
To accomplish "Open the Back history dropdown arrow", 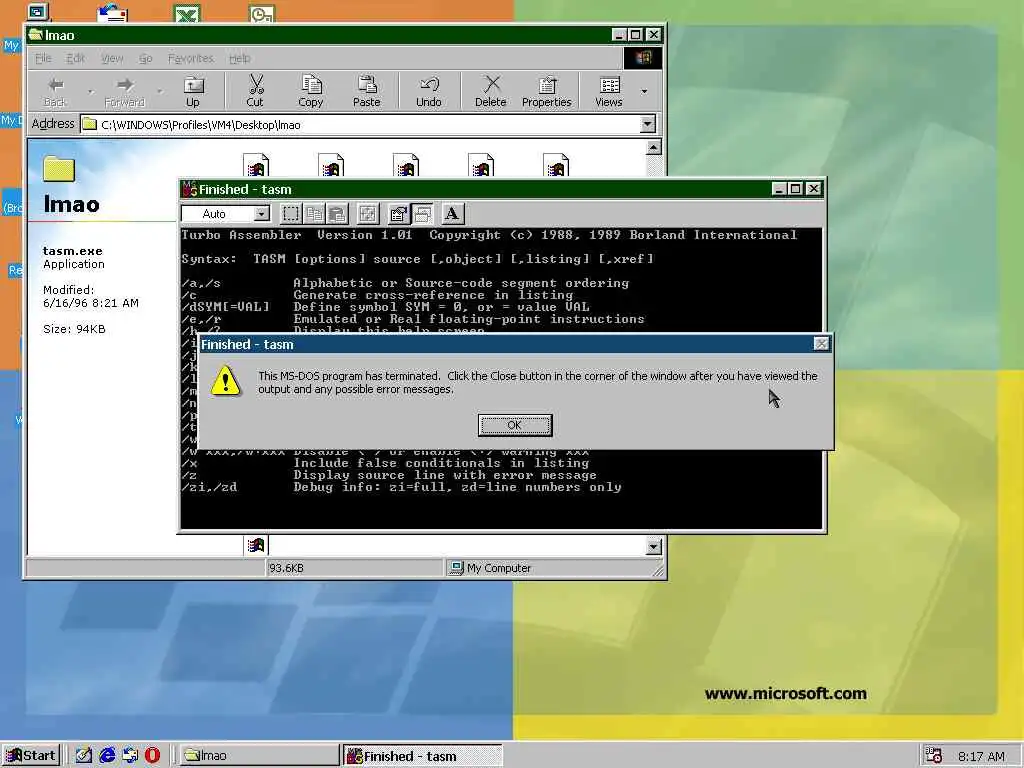I will [x=90, y=92].
